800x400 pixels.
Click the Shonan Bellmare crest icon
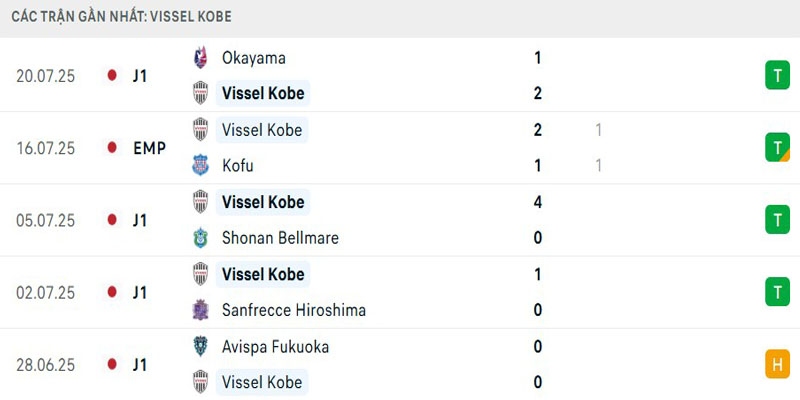[201, 238]
